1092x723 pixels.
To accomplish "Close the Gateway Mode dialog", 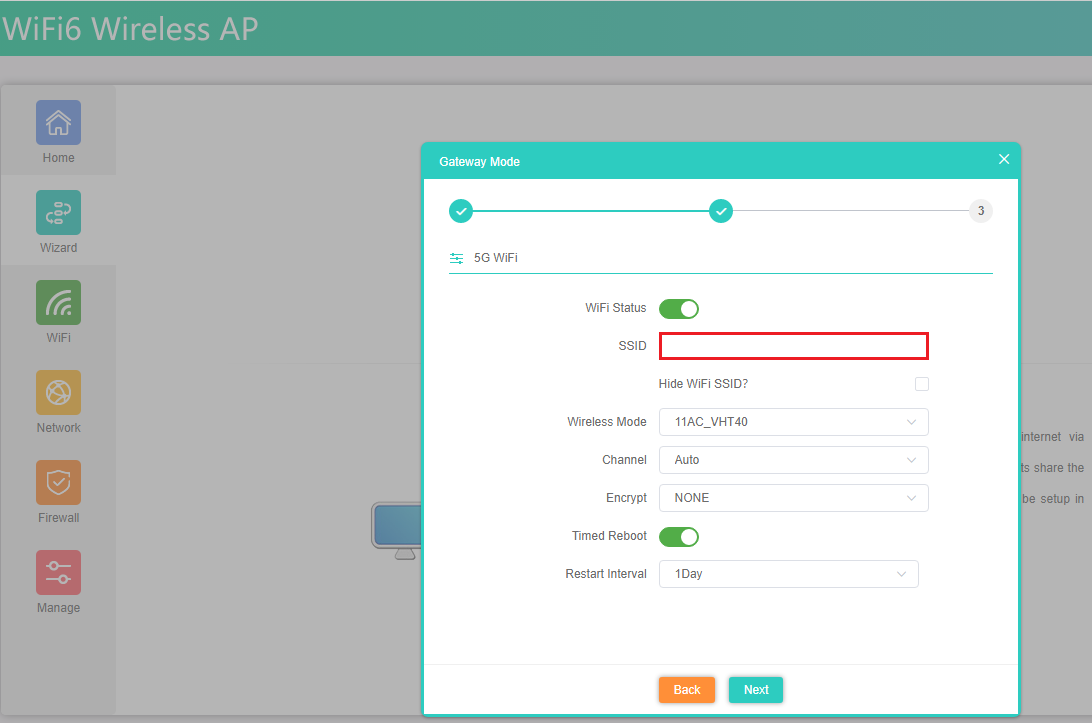I will (x=1004, y=160).
